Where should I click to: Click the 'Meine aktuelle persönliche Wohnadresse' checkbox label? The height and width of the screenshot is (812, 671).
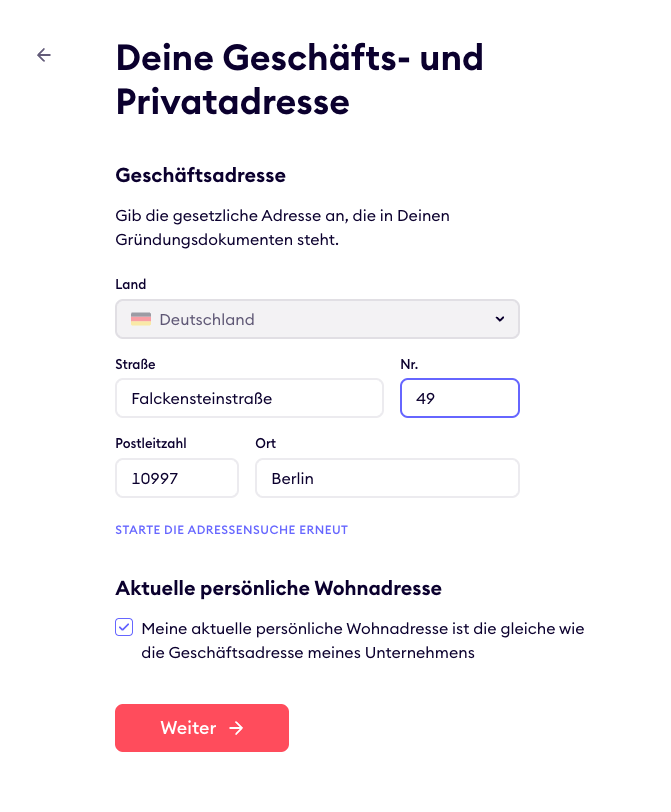[x=362, y=641]
